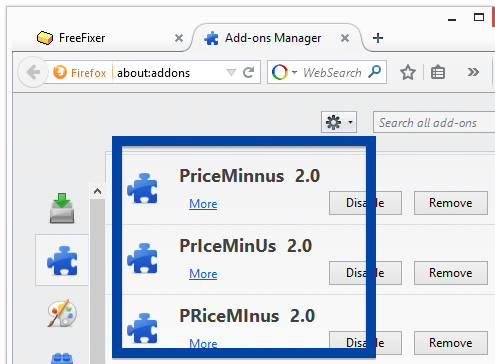
Task: Open the Plugins lego brick category
Action: pyautogui.click(x=62, y=358)
